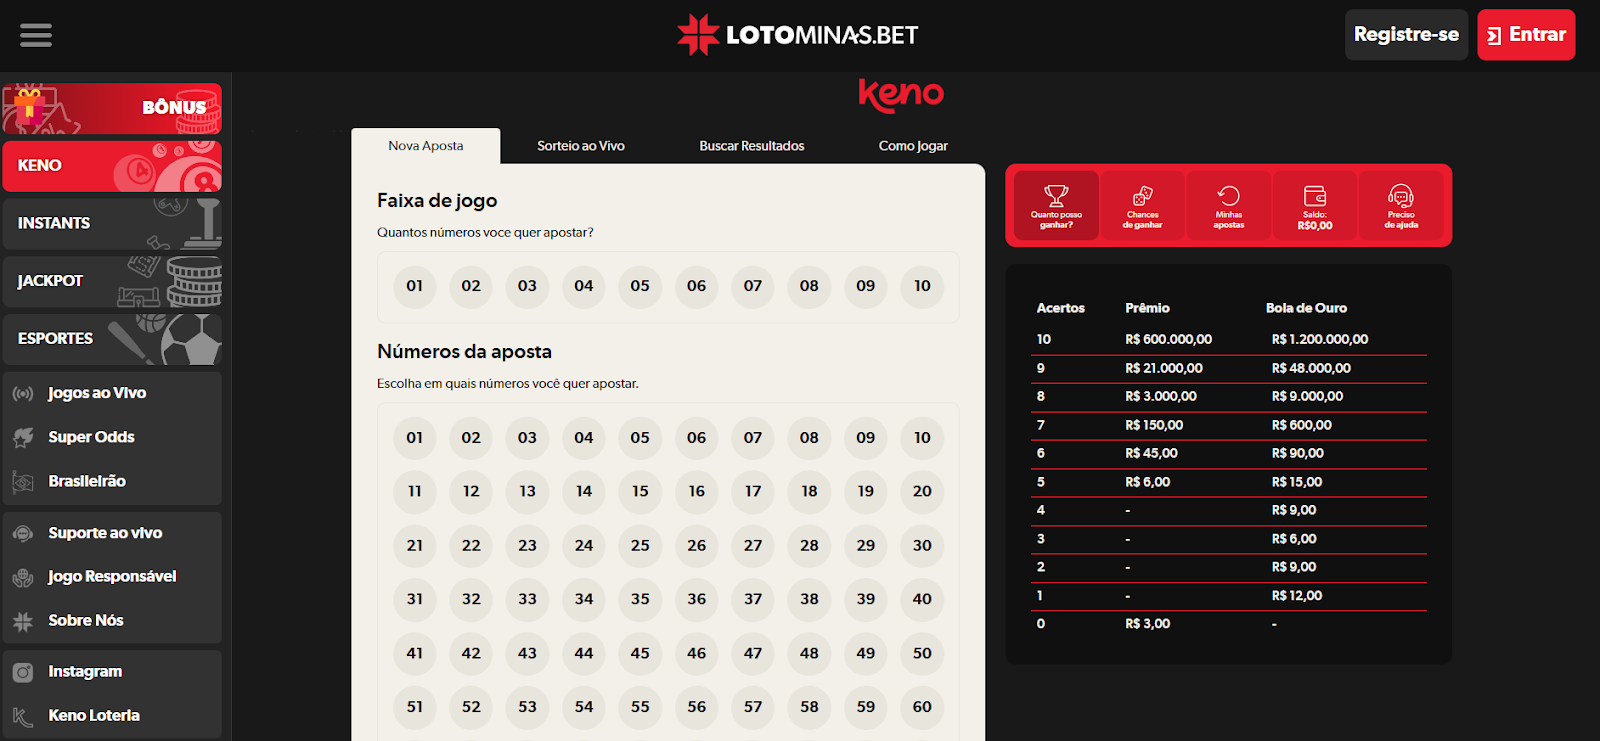Click the 'Acertos' column header

point(1060,308)
